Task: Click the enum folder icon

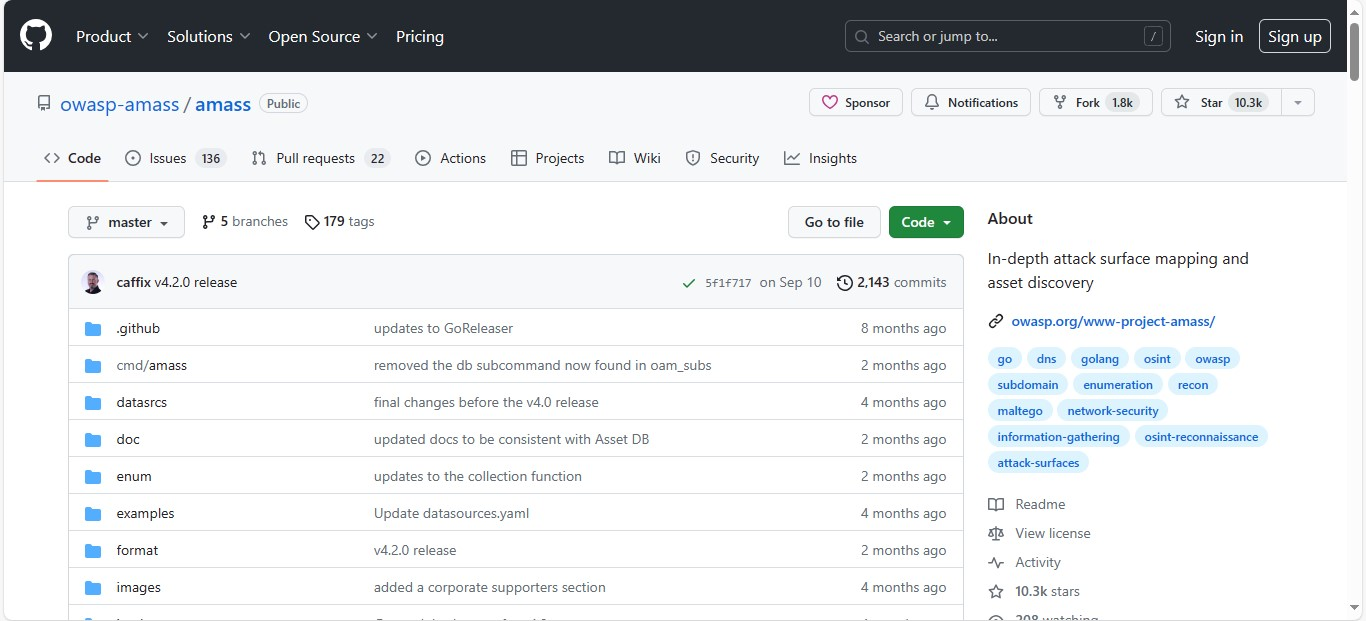Action: [x=93, y=477]
